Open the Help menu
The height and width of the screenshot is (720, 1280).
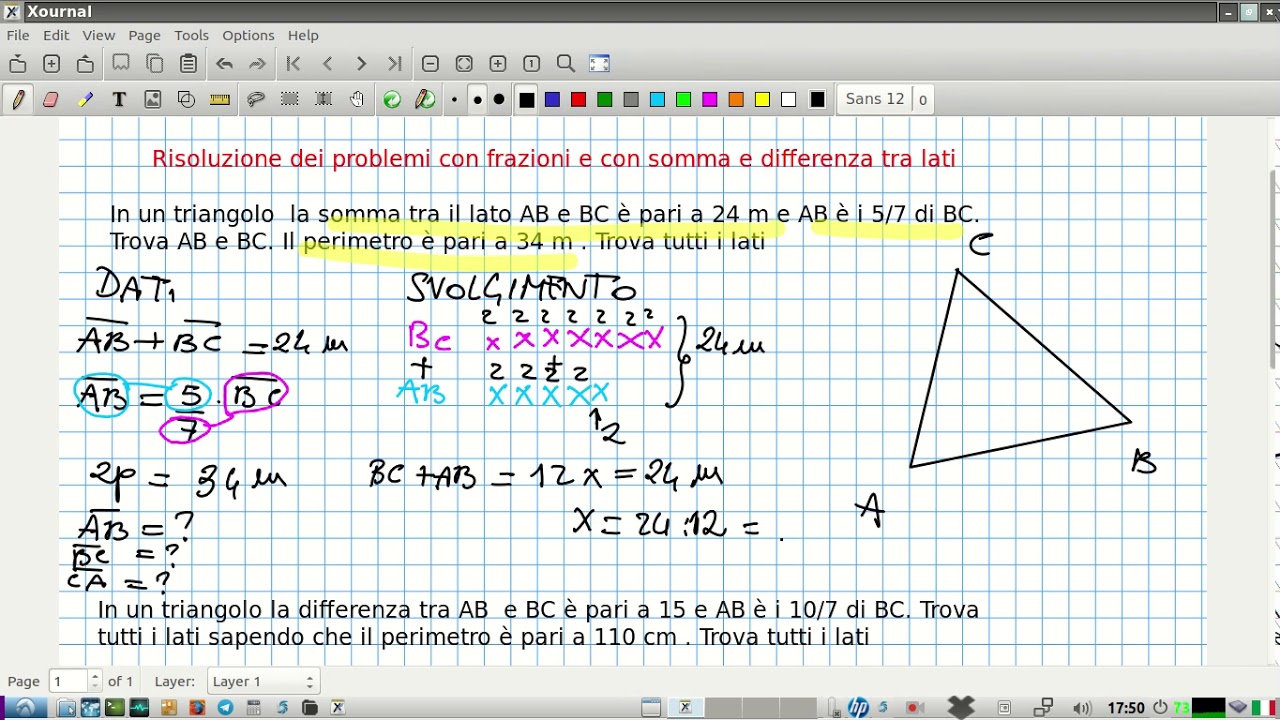[303, 35]
